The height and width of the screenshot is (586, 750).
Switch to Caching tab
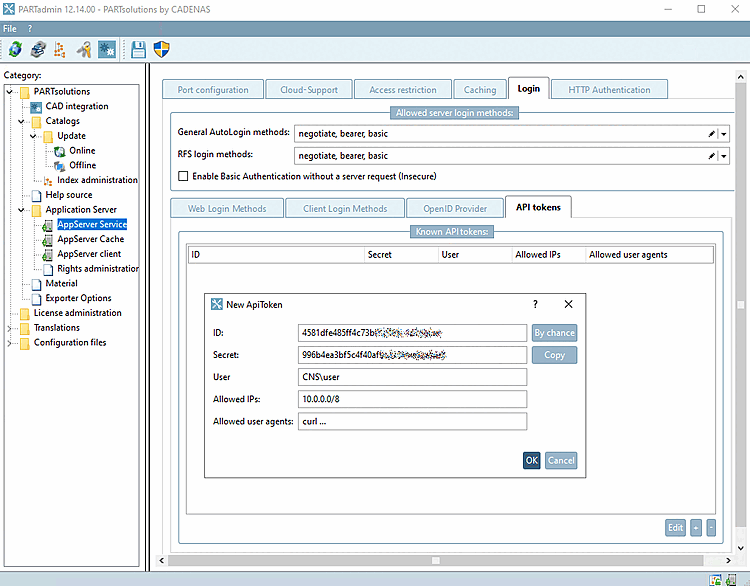480,89
